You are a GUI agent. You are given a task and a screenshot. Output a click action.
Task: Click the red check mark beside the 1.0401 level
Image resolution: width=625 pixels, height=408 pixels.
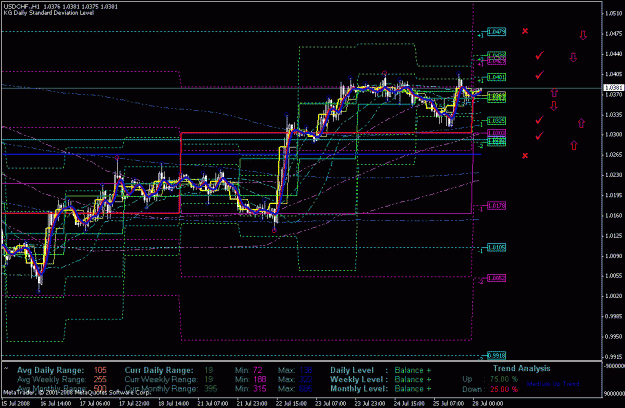click(x=540, y=75)
